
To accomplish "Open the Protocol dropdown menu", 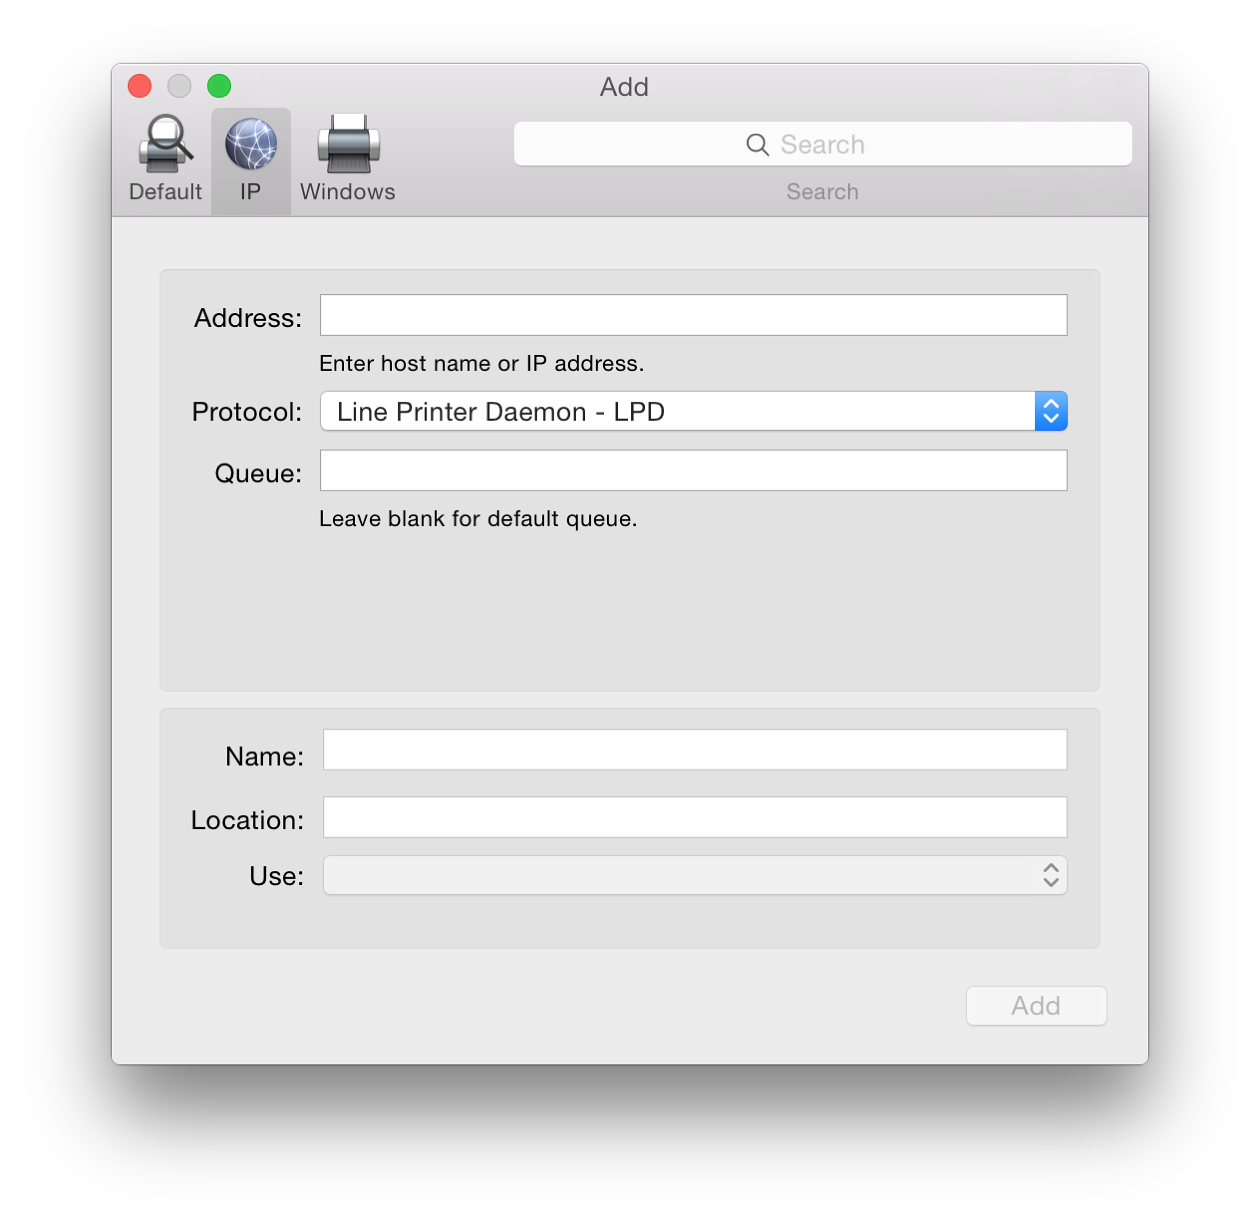I will click(x=693, y=411).
